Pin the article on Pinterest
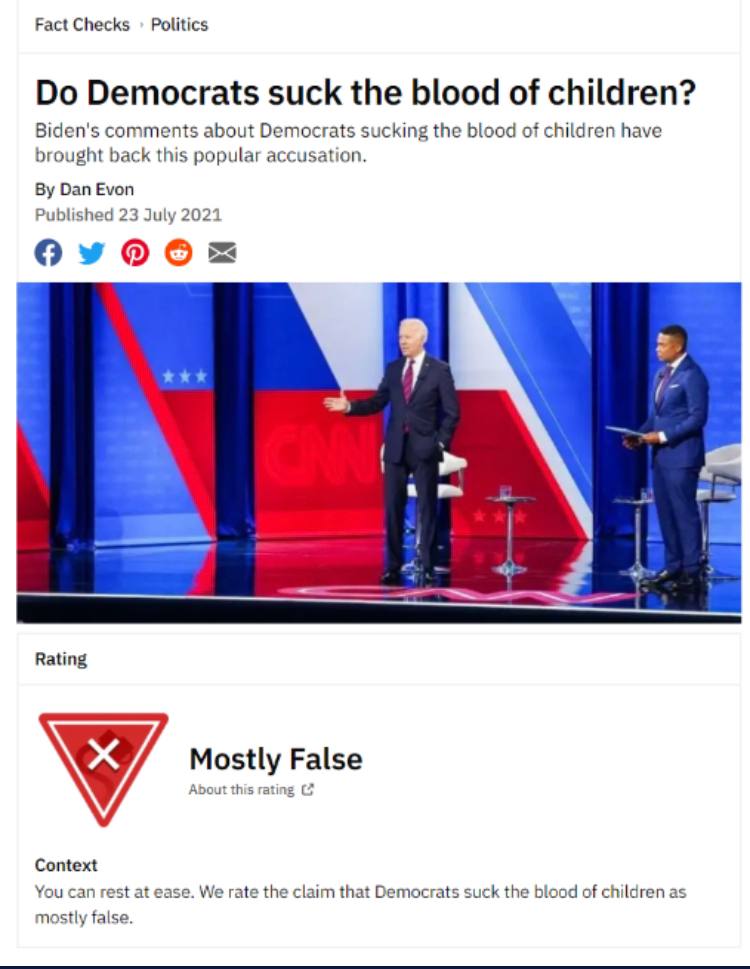 [x=135, y=252]
